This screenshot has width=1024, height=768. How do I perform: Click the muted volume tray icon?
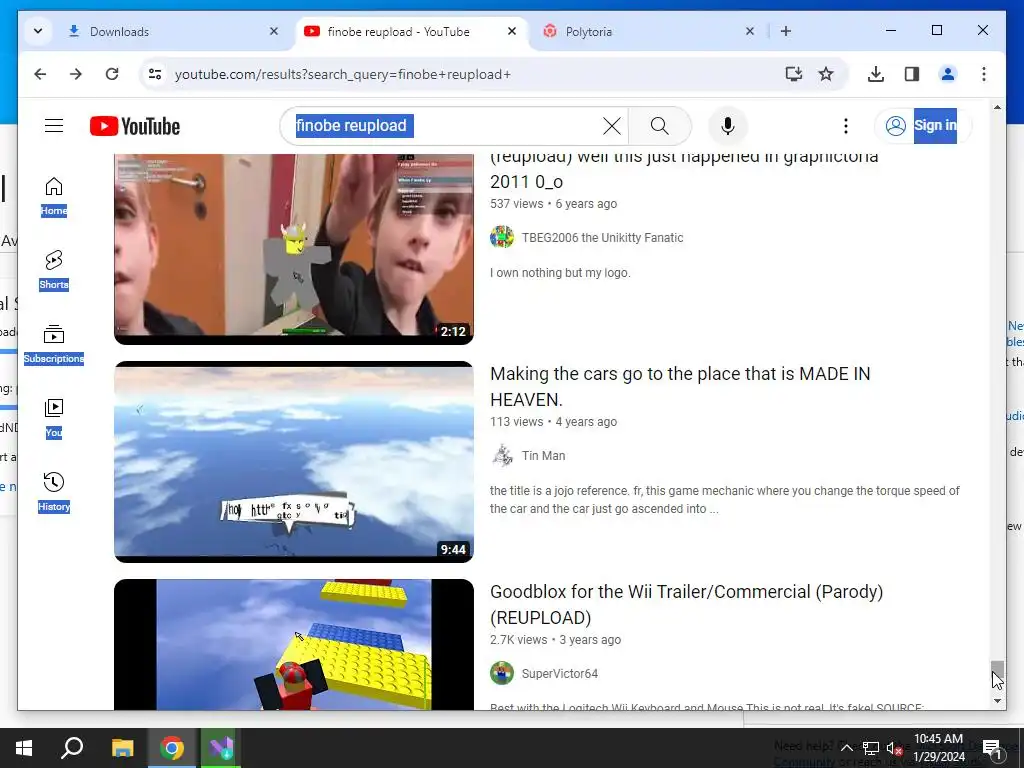[x=893, y=748]
